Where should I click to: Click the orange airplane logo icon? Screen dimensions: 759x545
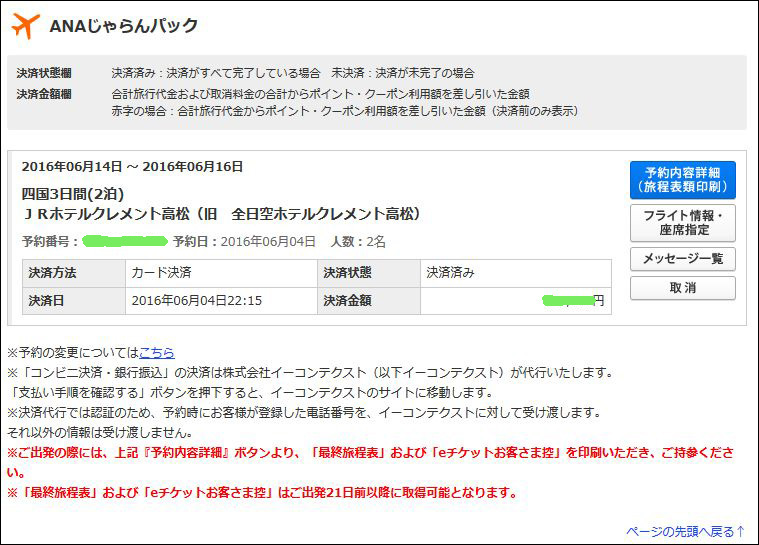point(26,26)
